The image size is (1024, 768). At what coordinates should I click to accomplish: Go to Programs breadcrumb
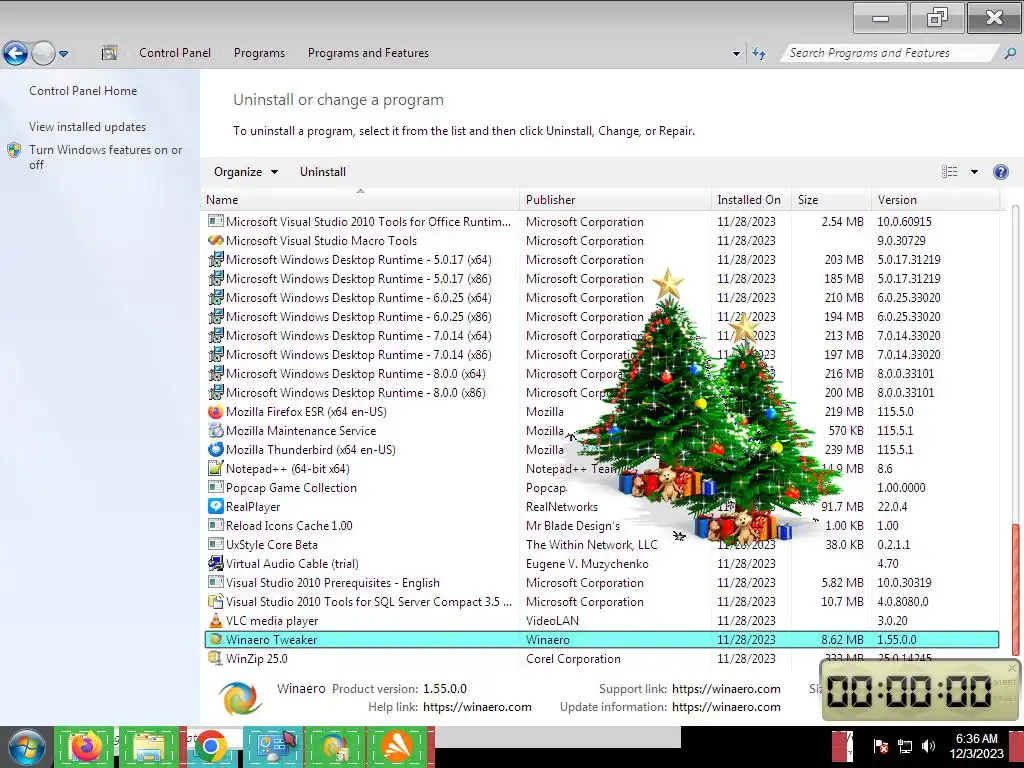point(259,53)
